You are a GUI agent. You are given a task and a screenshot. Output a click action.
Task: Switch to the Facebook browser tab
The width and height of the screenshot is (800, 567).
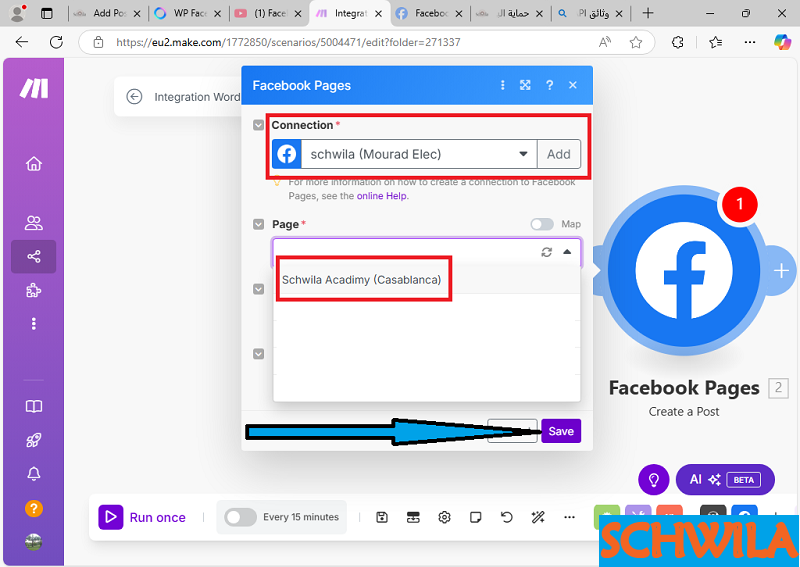[x=430, y=14]
